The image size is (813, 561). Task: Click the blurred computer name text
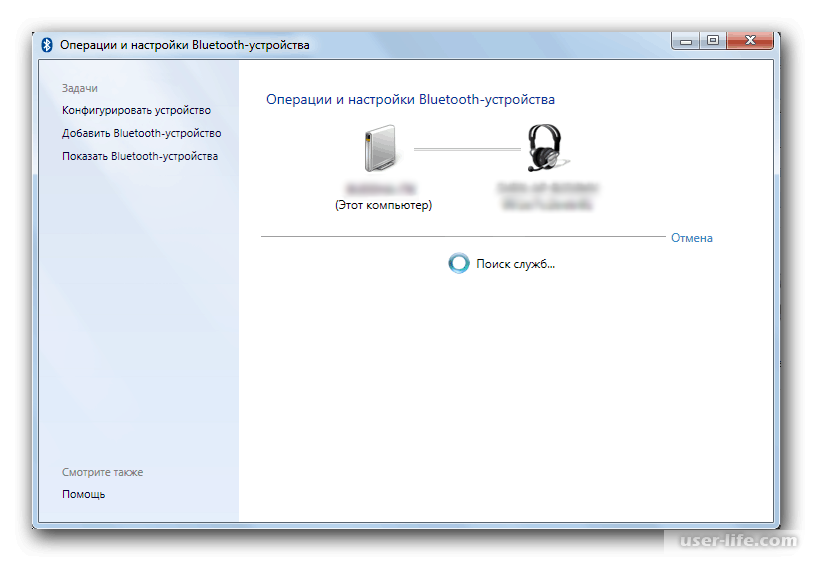click(x=383, y=188)
